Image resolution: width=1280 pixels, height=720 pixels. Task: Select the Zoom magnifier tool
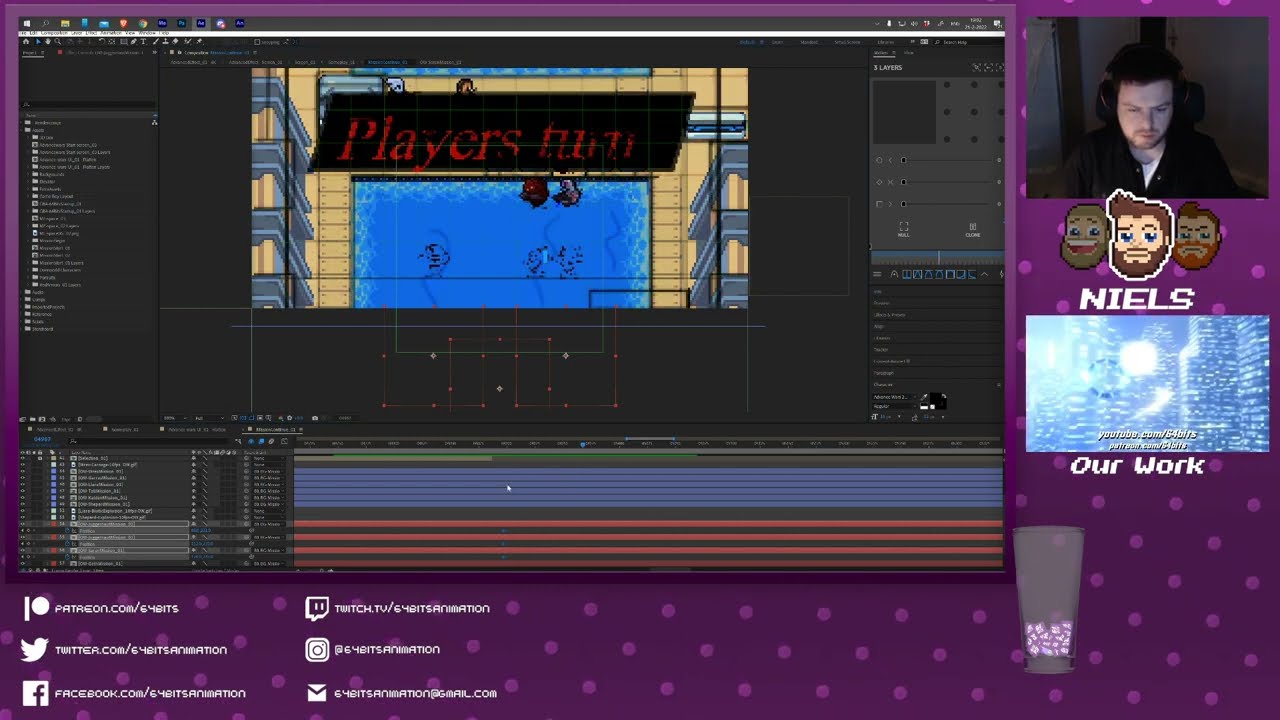pyautogui.click(x=57, y=41)
